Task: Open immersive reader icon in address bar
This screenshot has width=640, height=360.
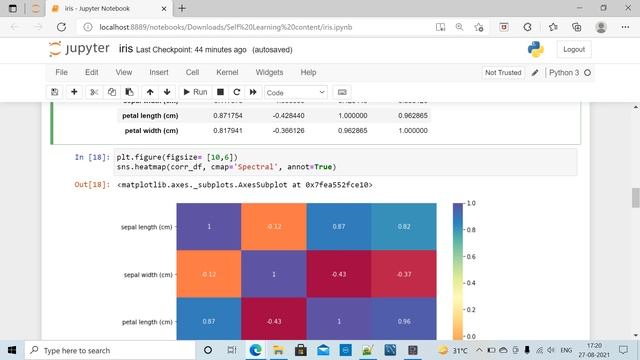Action: 440,27
